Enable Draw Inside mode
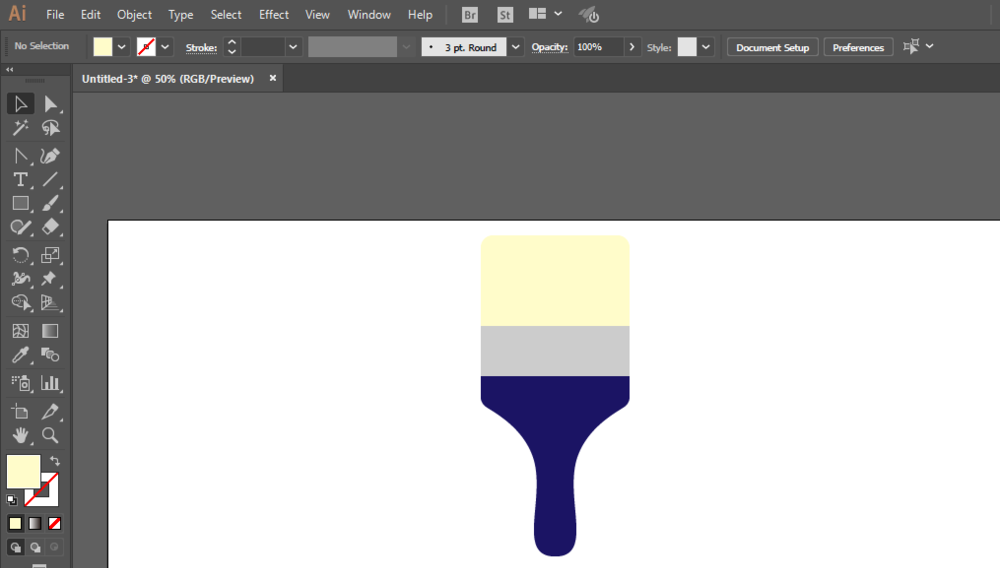This screenshot has width=1000, height=568. click(55, 548)
